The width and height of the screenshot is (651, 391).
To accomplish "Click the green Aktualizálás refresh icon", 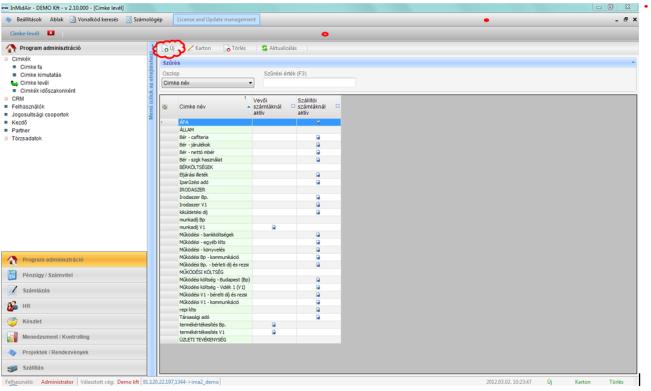I will pyautogui.click(x=264, y=48).
